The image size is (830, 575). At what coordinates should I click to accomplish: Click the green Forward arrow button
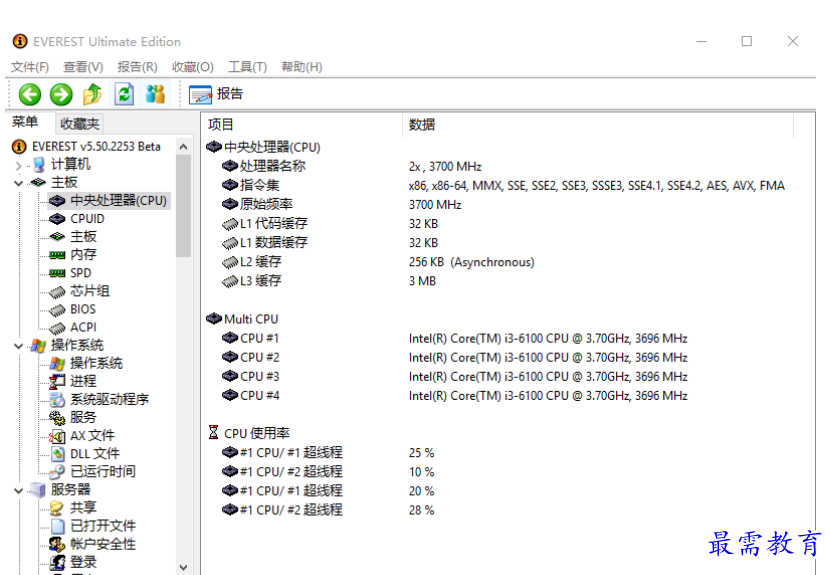point(61,95)
